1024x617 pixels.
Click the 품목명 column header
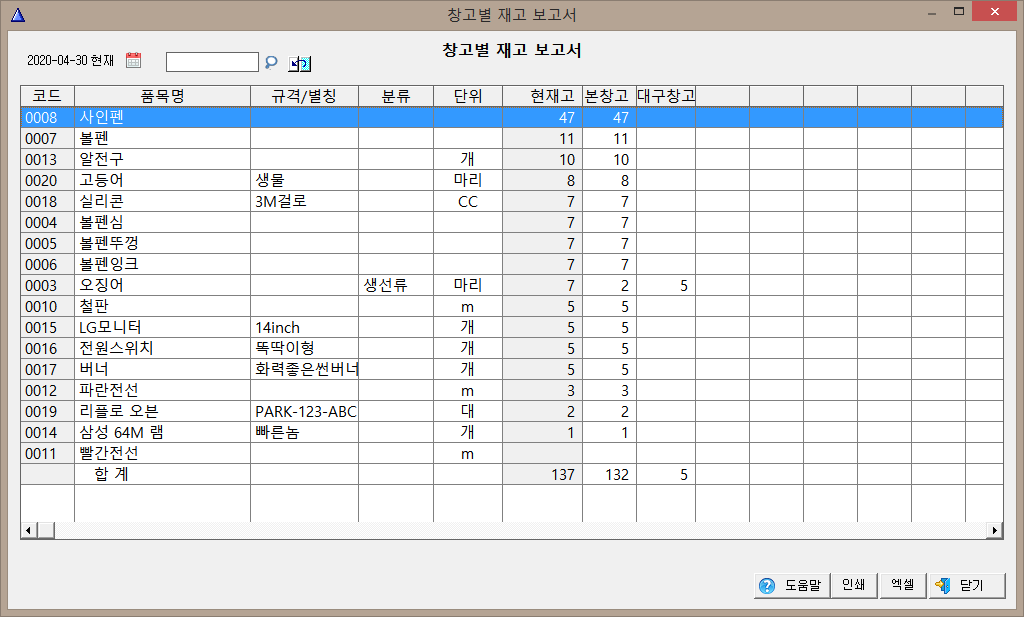point(163,96)
